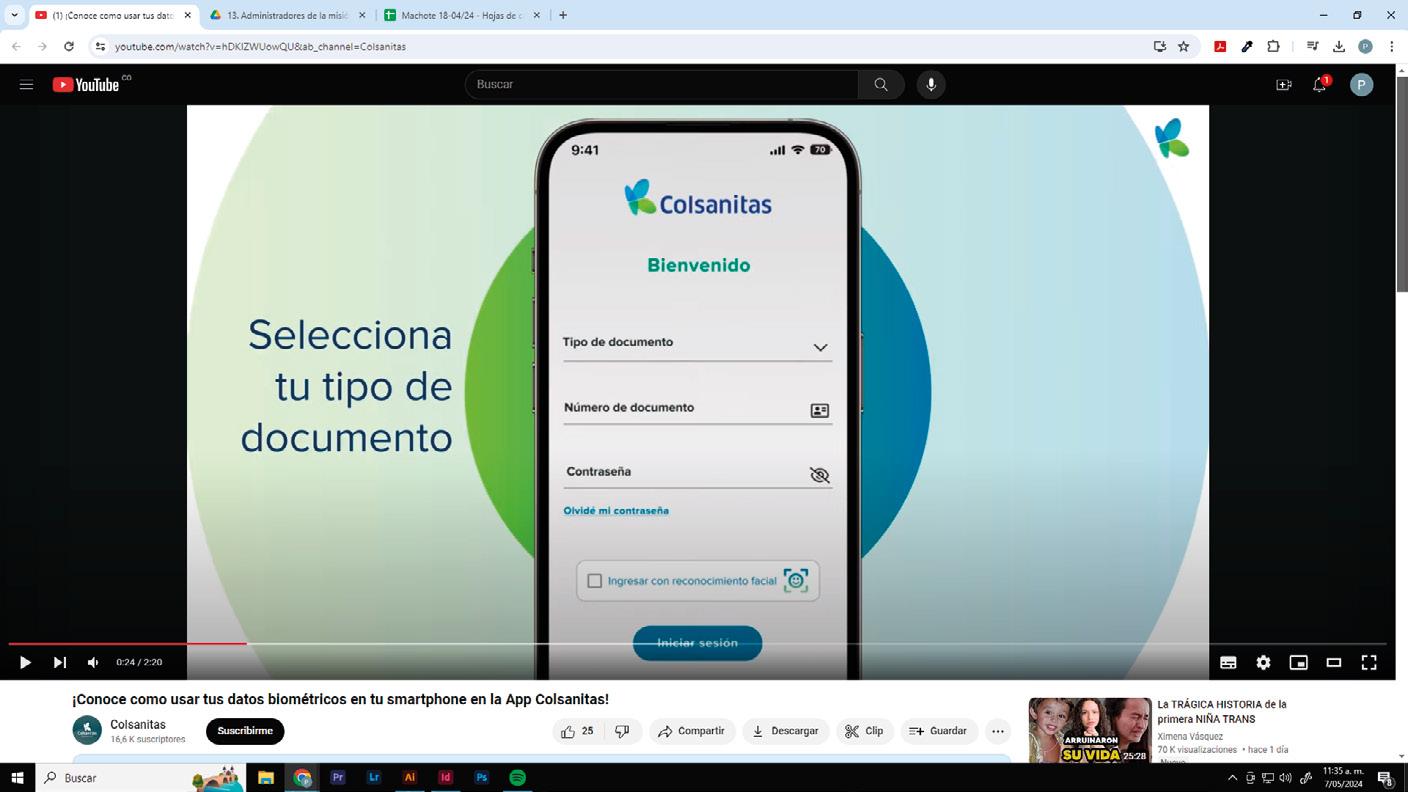
Task: Close the 13. Administradores tab
Action: [362, 15]
